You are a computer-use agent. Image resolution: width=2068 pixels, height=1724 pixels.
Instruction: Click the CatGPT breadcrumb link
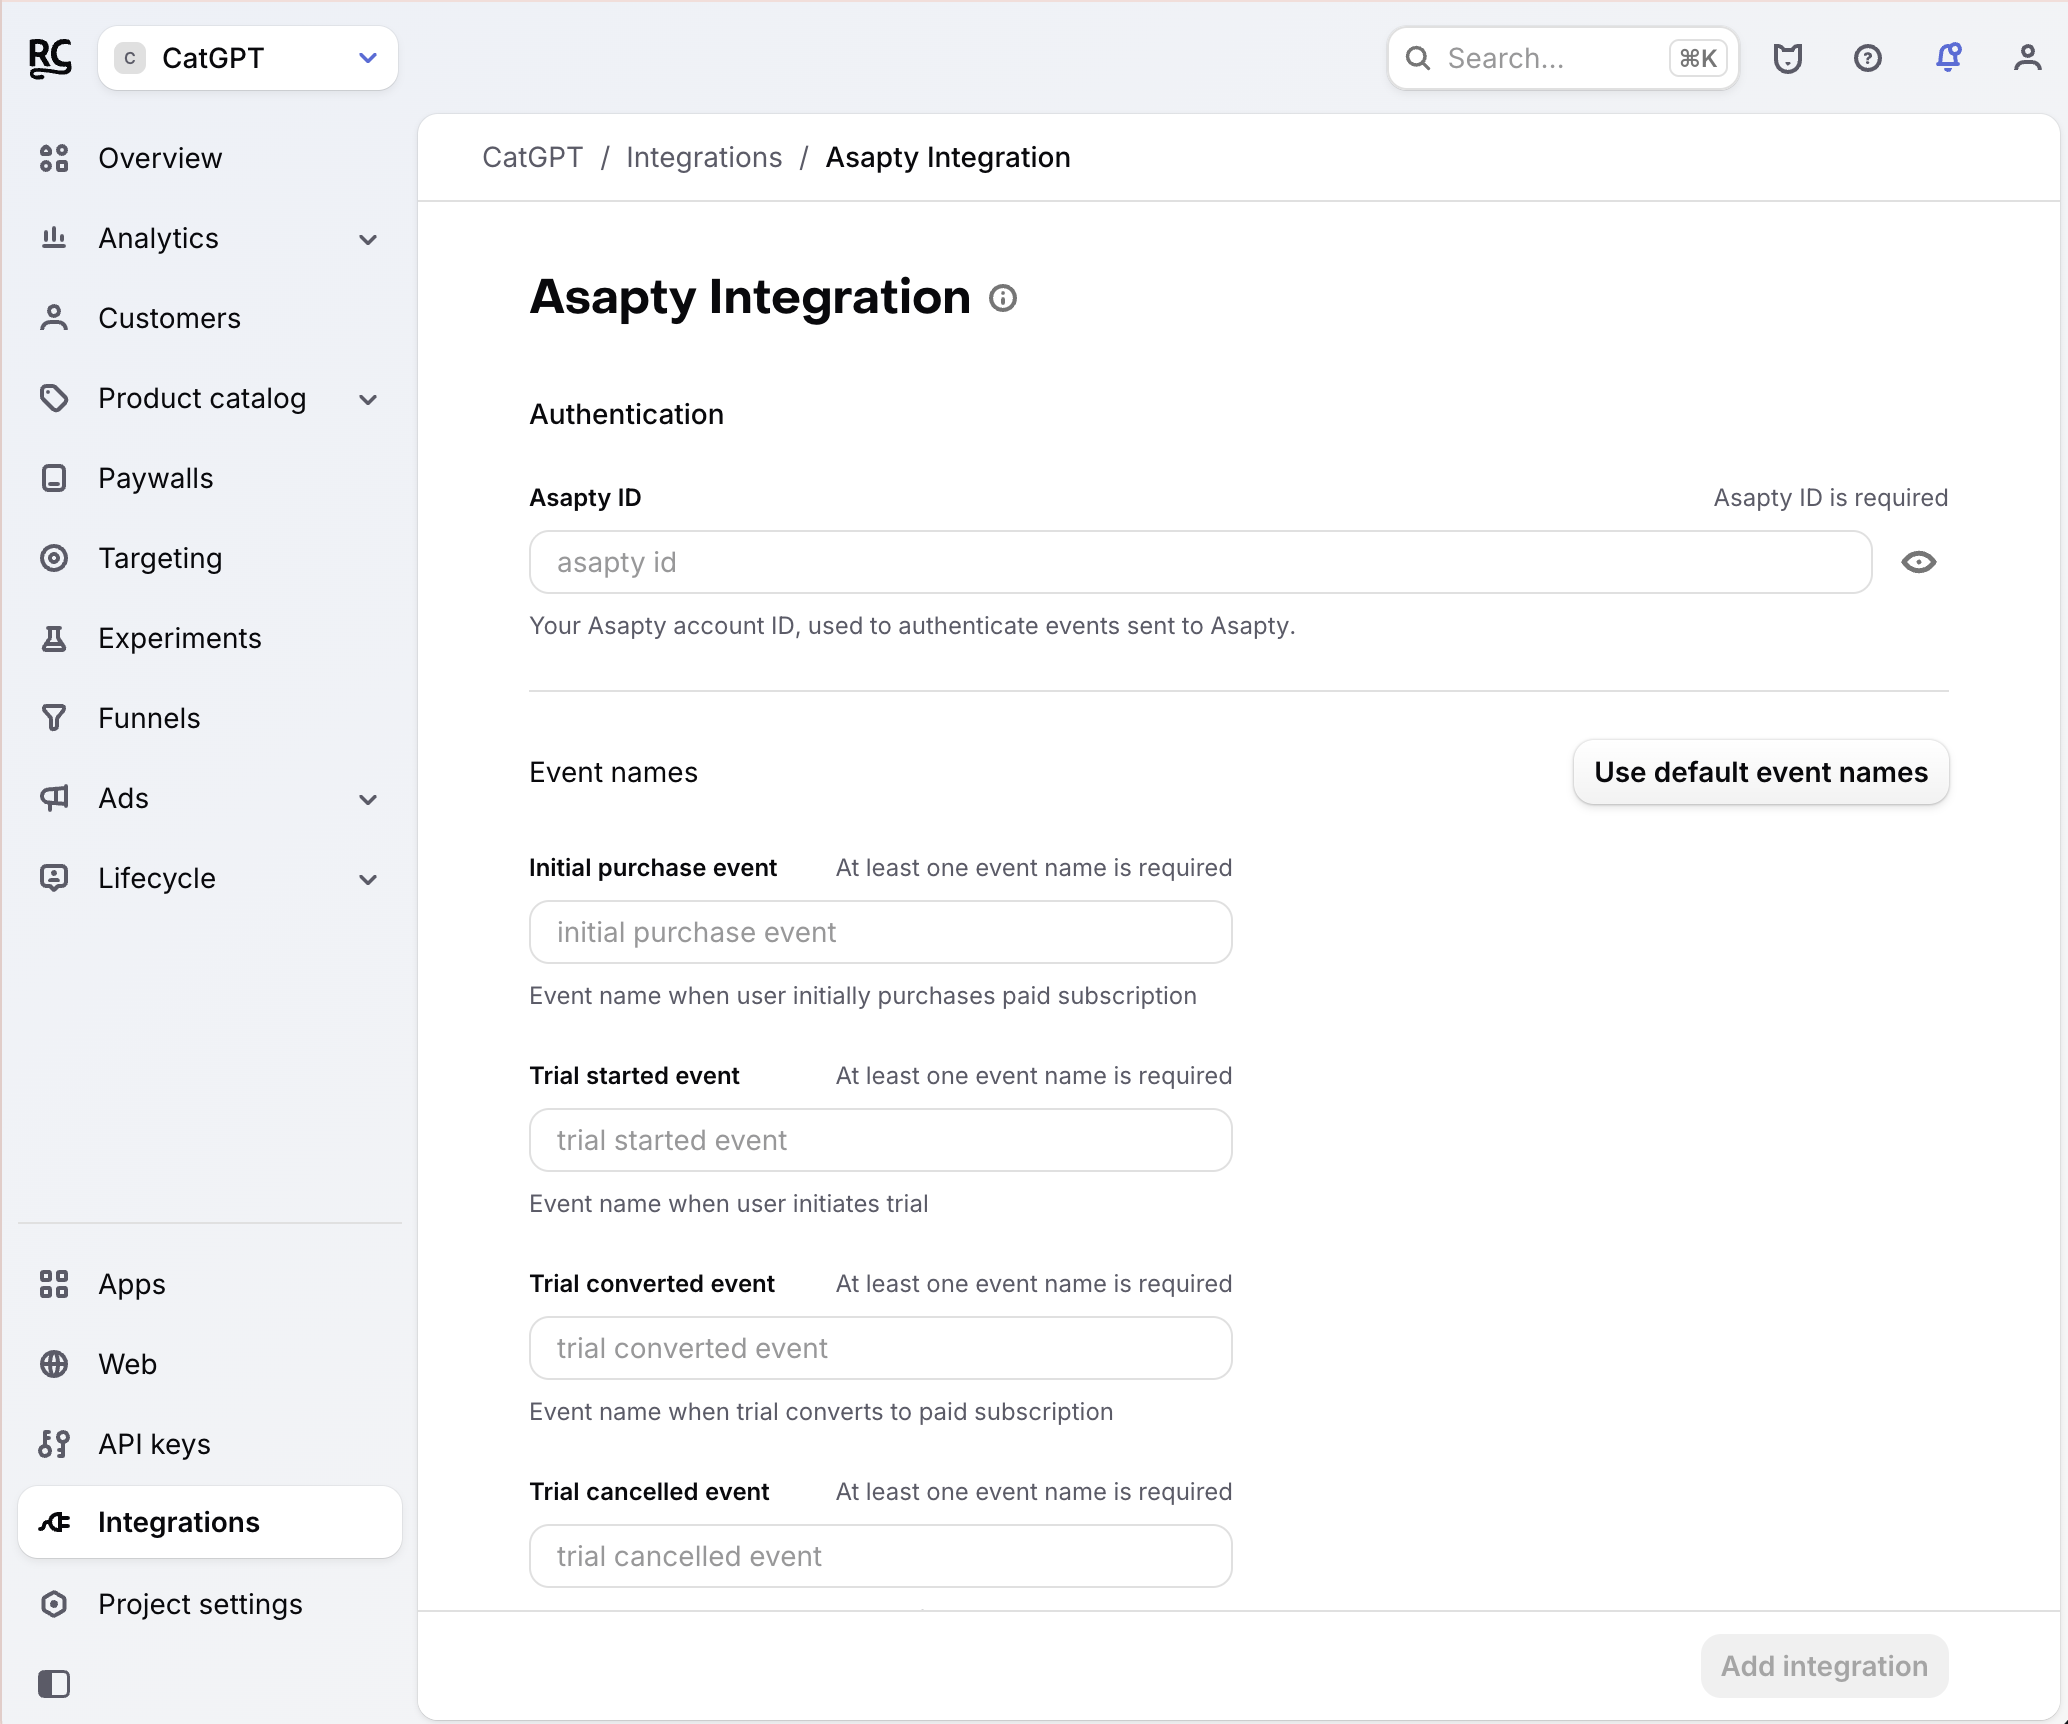click(x=532, y=157)
